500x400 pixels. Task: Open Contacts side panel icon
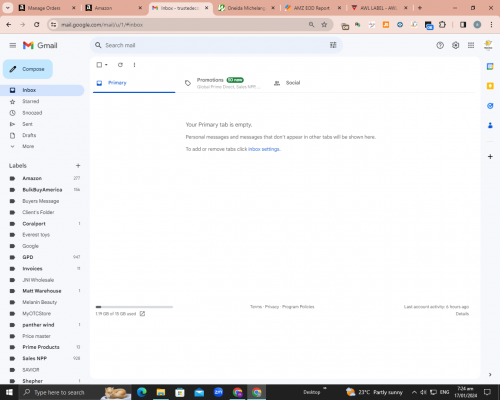point(490,125)
